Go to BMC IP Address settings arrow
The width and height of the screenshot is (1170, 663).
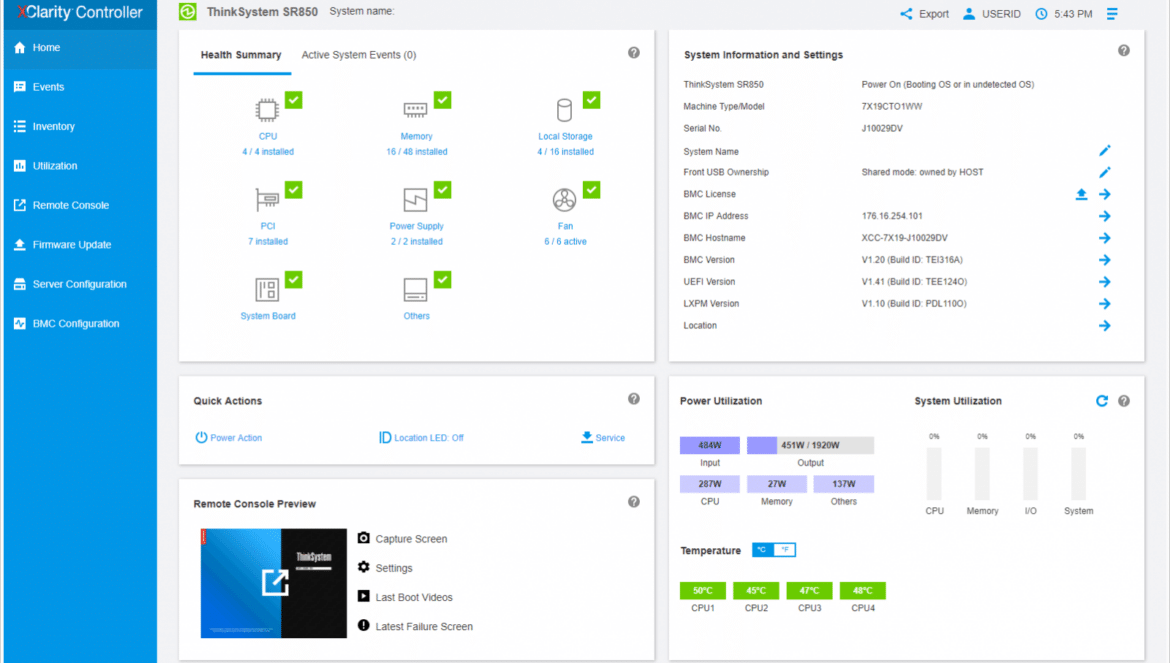[1104, 216]
